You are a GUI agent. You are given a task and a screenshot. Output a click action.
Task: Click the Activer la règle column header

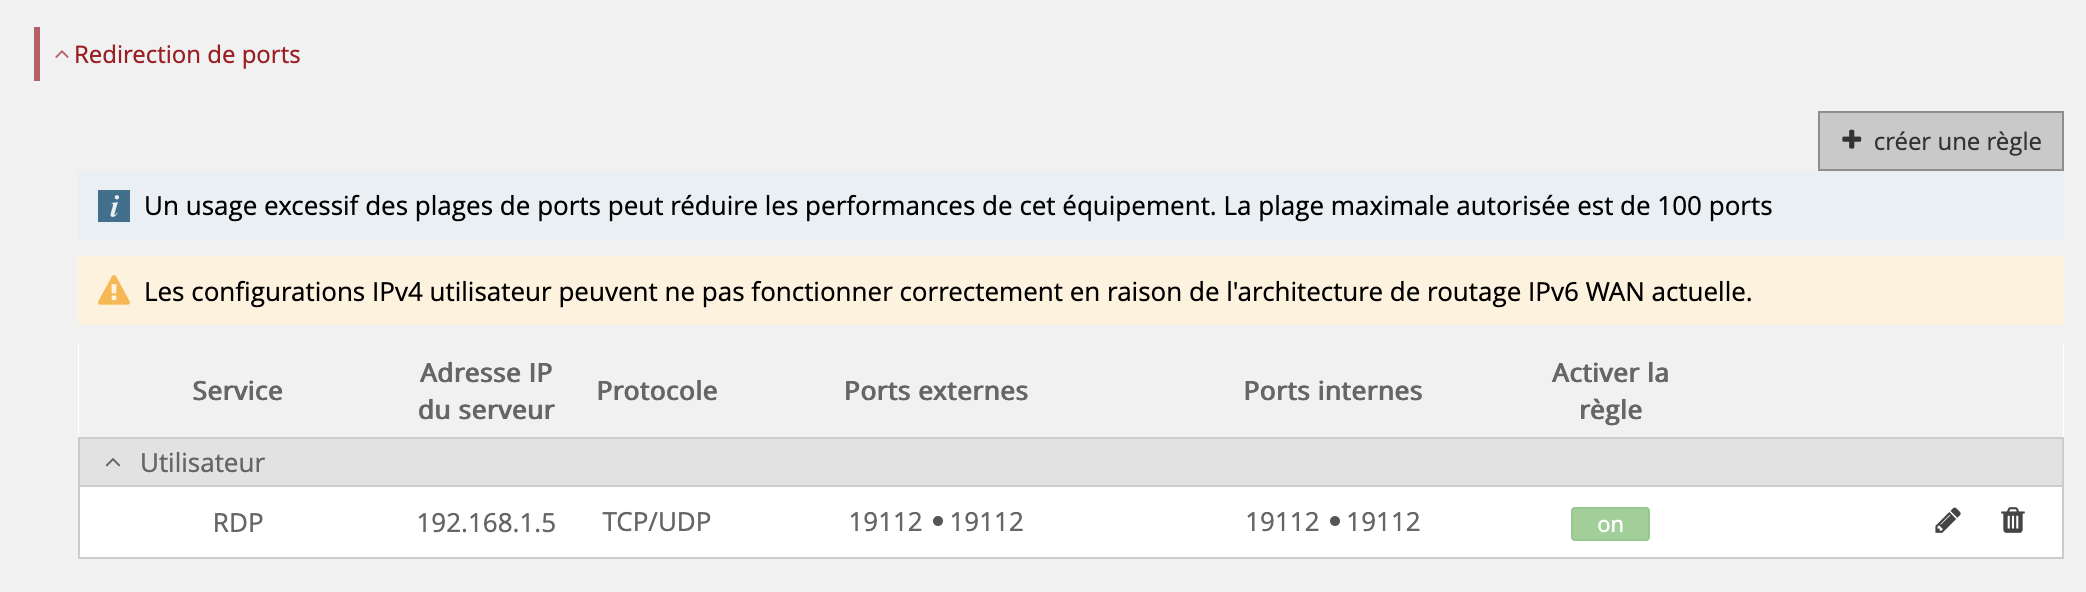tap(1610, 391)
